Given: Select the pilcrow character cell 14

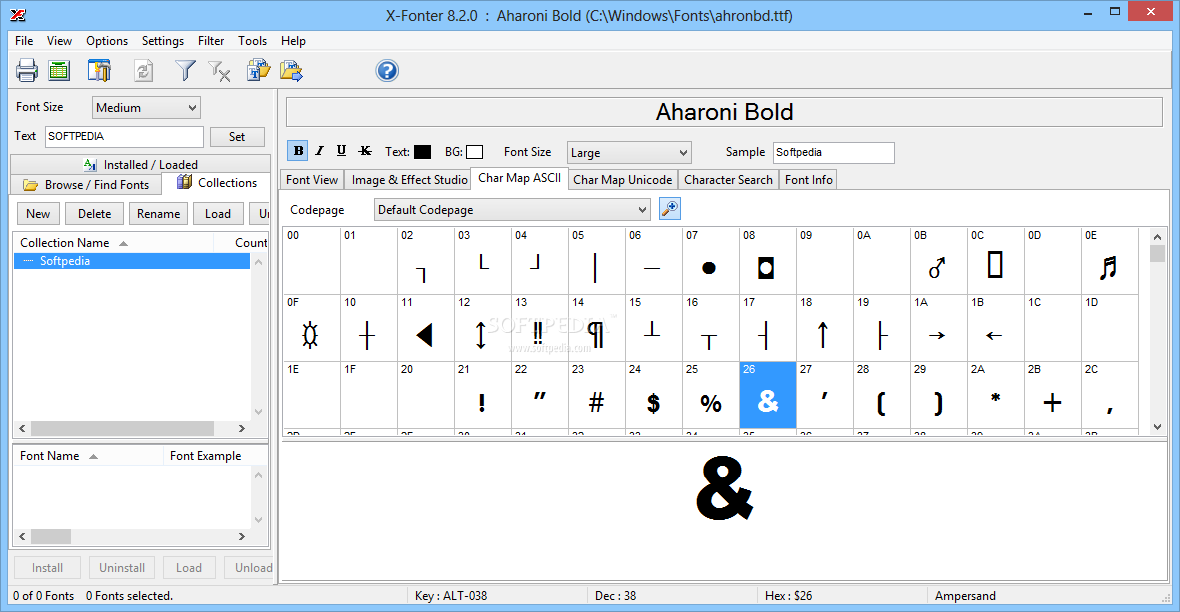Looking at the screenshot, I should [597, 327].
